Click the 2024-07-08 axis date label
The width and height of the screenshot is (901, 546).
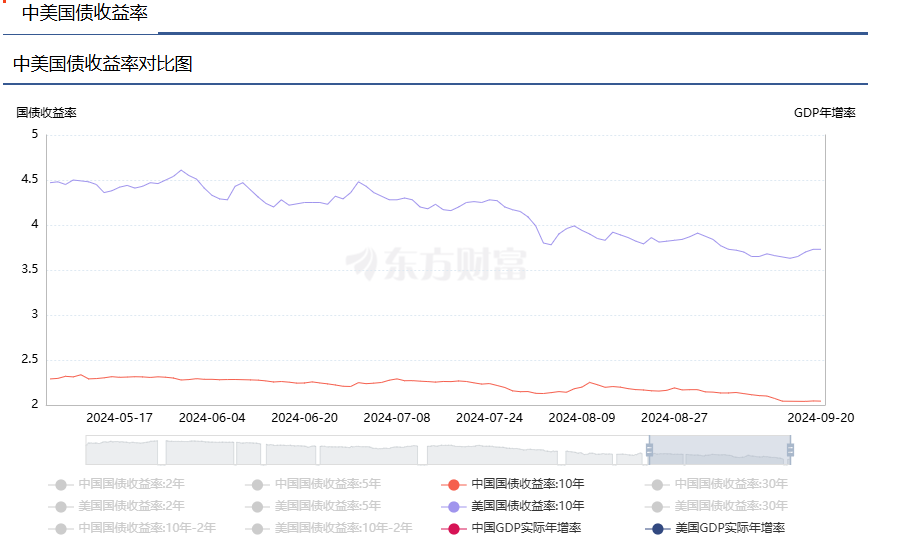[397, 418]
